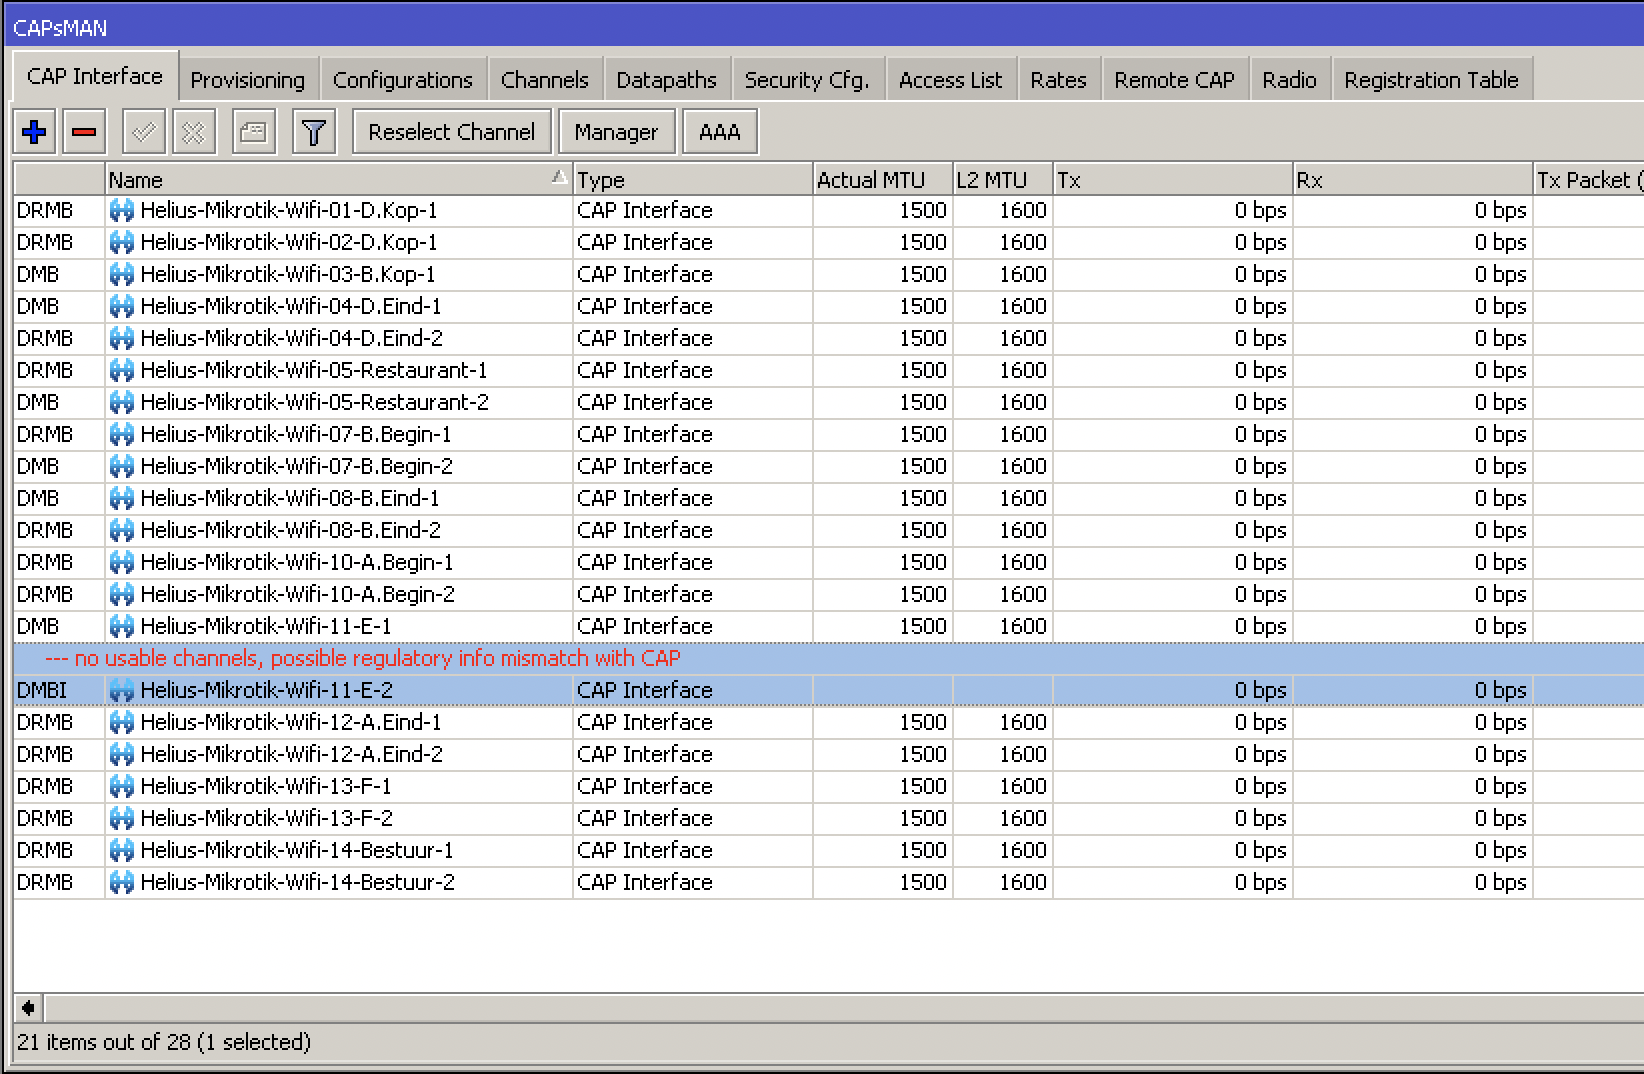
Task: Add a new CAP interface using the plus icon
Action: pyautogui.click(x=33, y=131)
